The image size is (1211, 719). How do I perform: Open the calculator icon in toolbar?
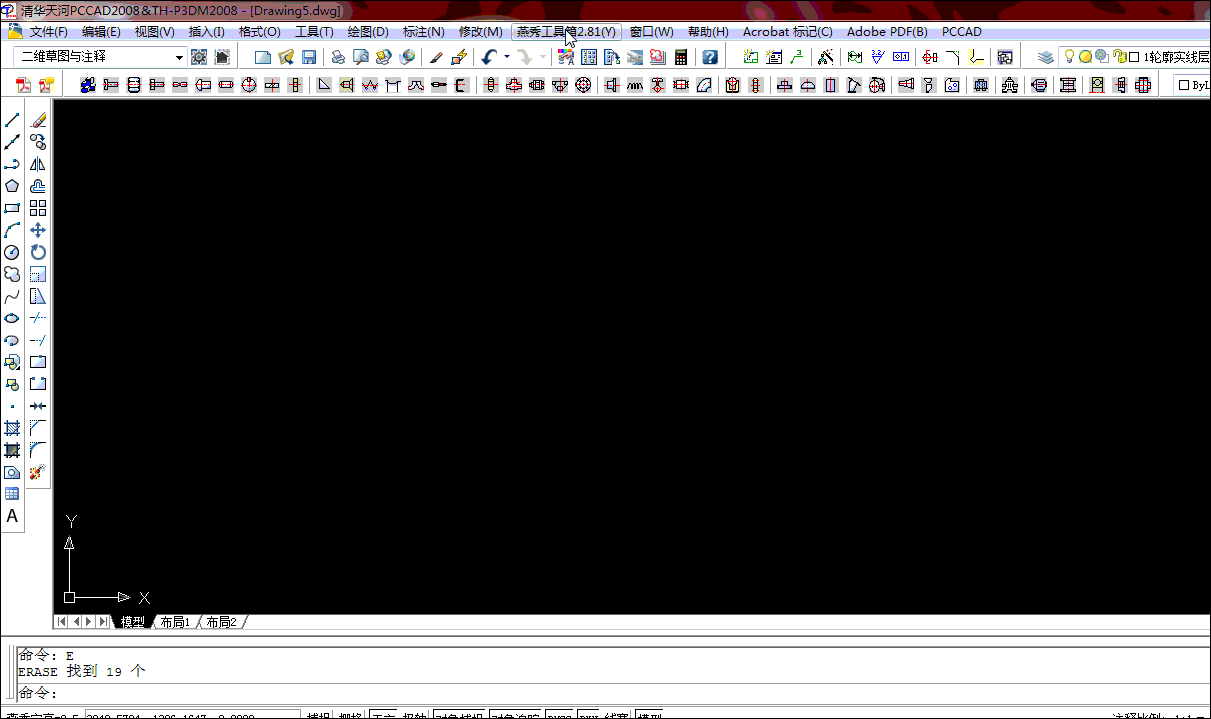(681, 57)
